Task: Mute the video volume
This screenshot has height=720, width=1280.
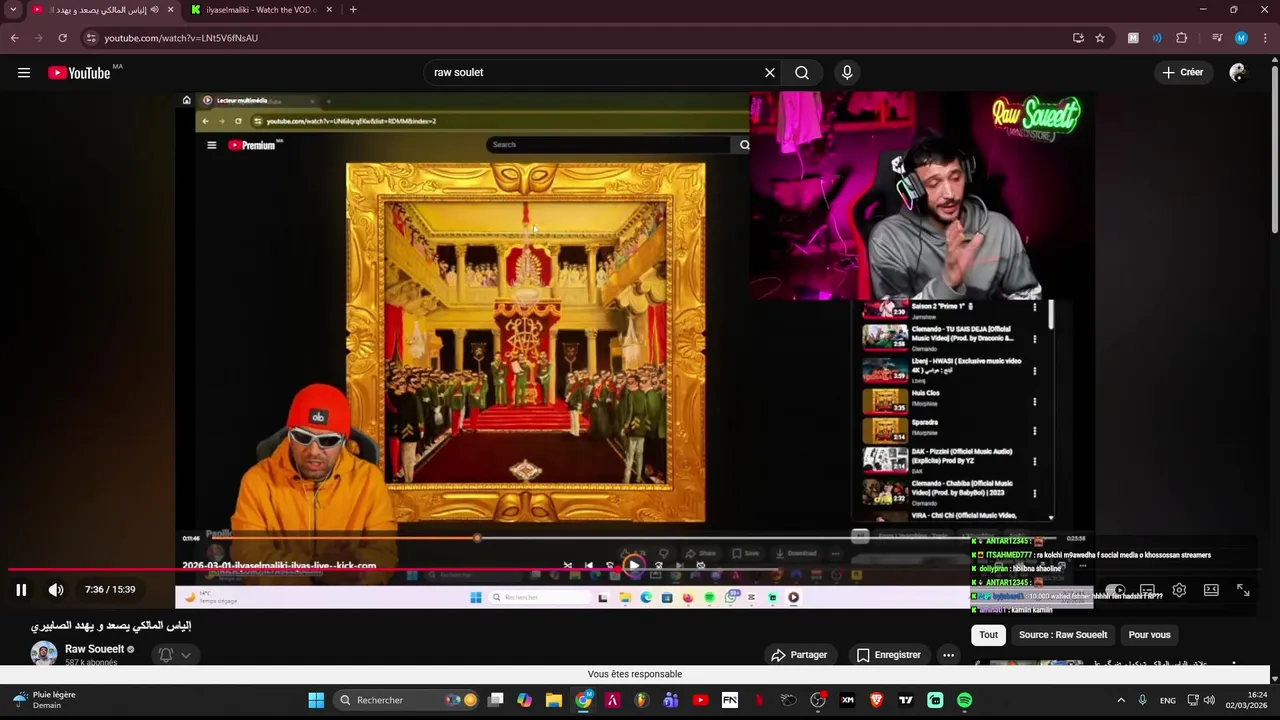Action: point(56,590)
